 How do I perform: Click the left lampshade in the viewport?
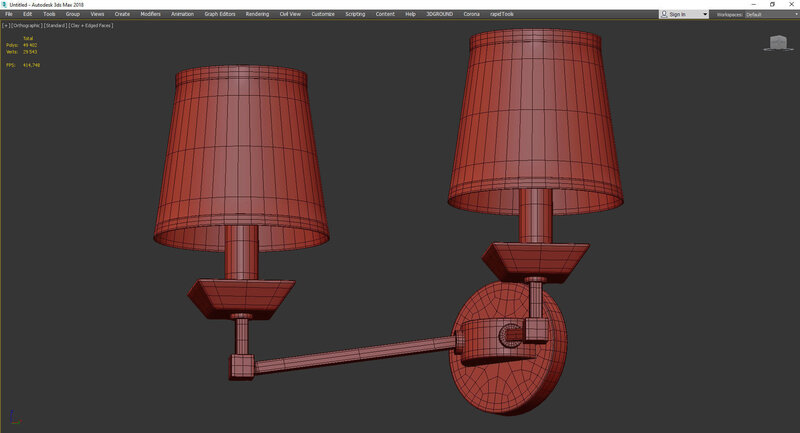click(241, 160)
